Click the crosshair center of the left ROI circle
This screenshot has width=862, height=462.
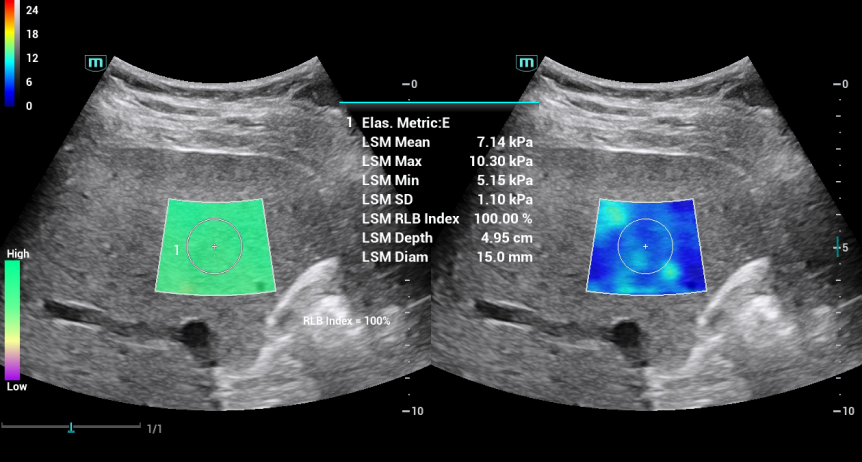tap(214, 246)
